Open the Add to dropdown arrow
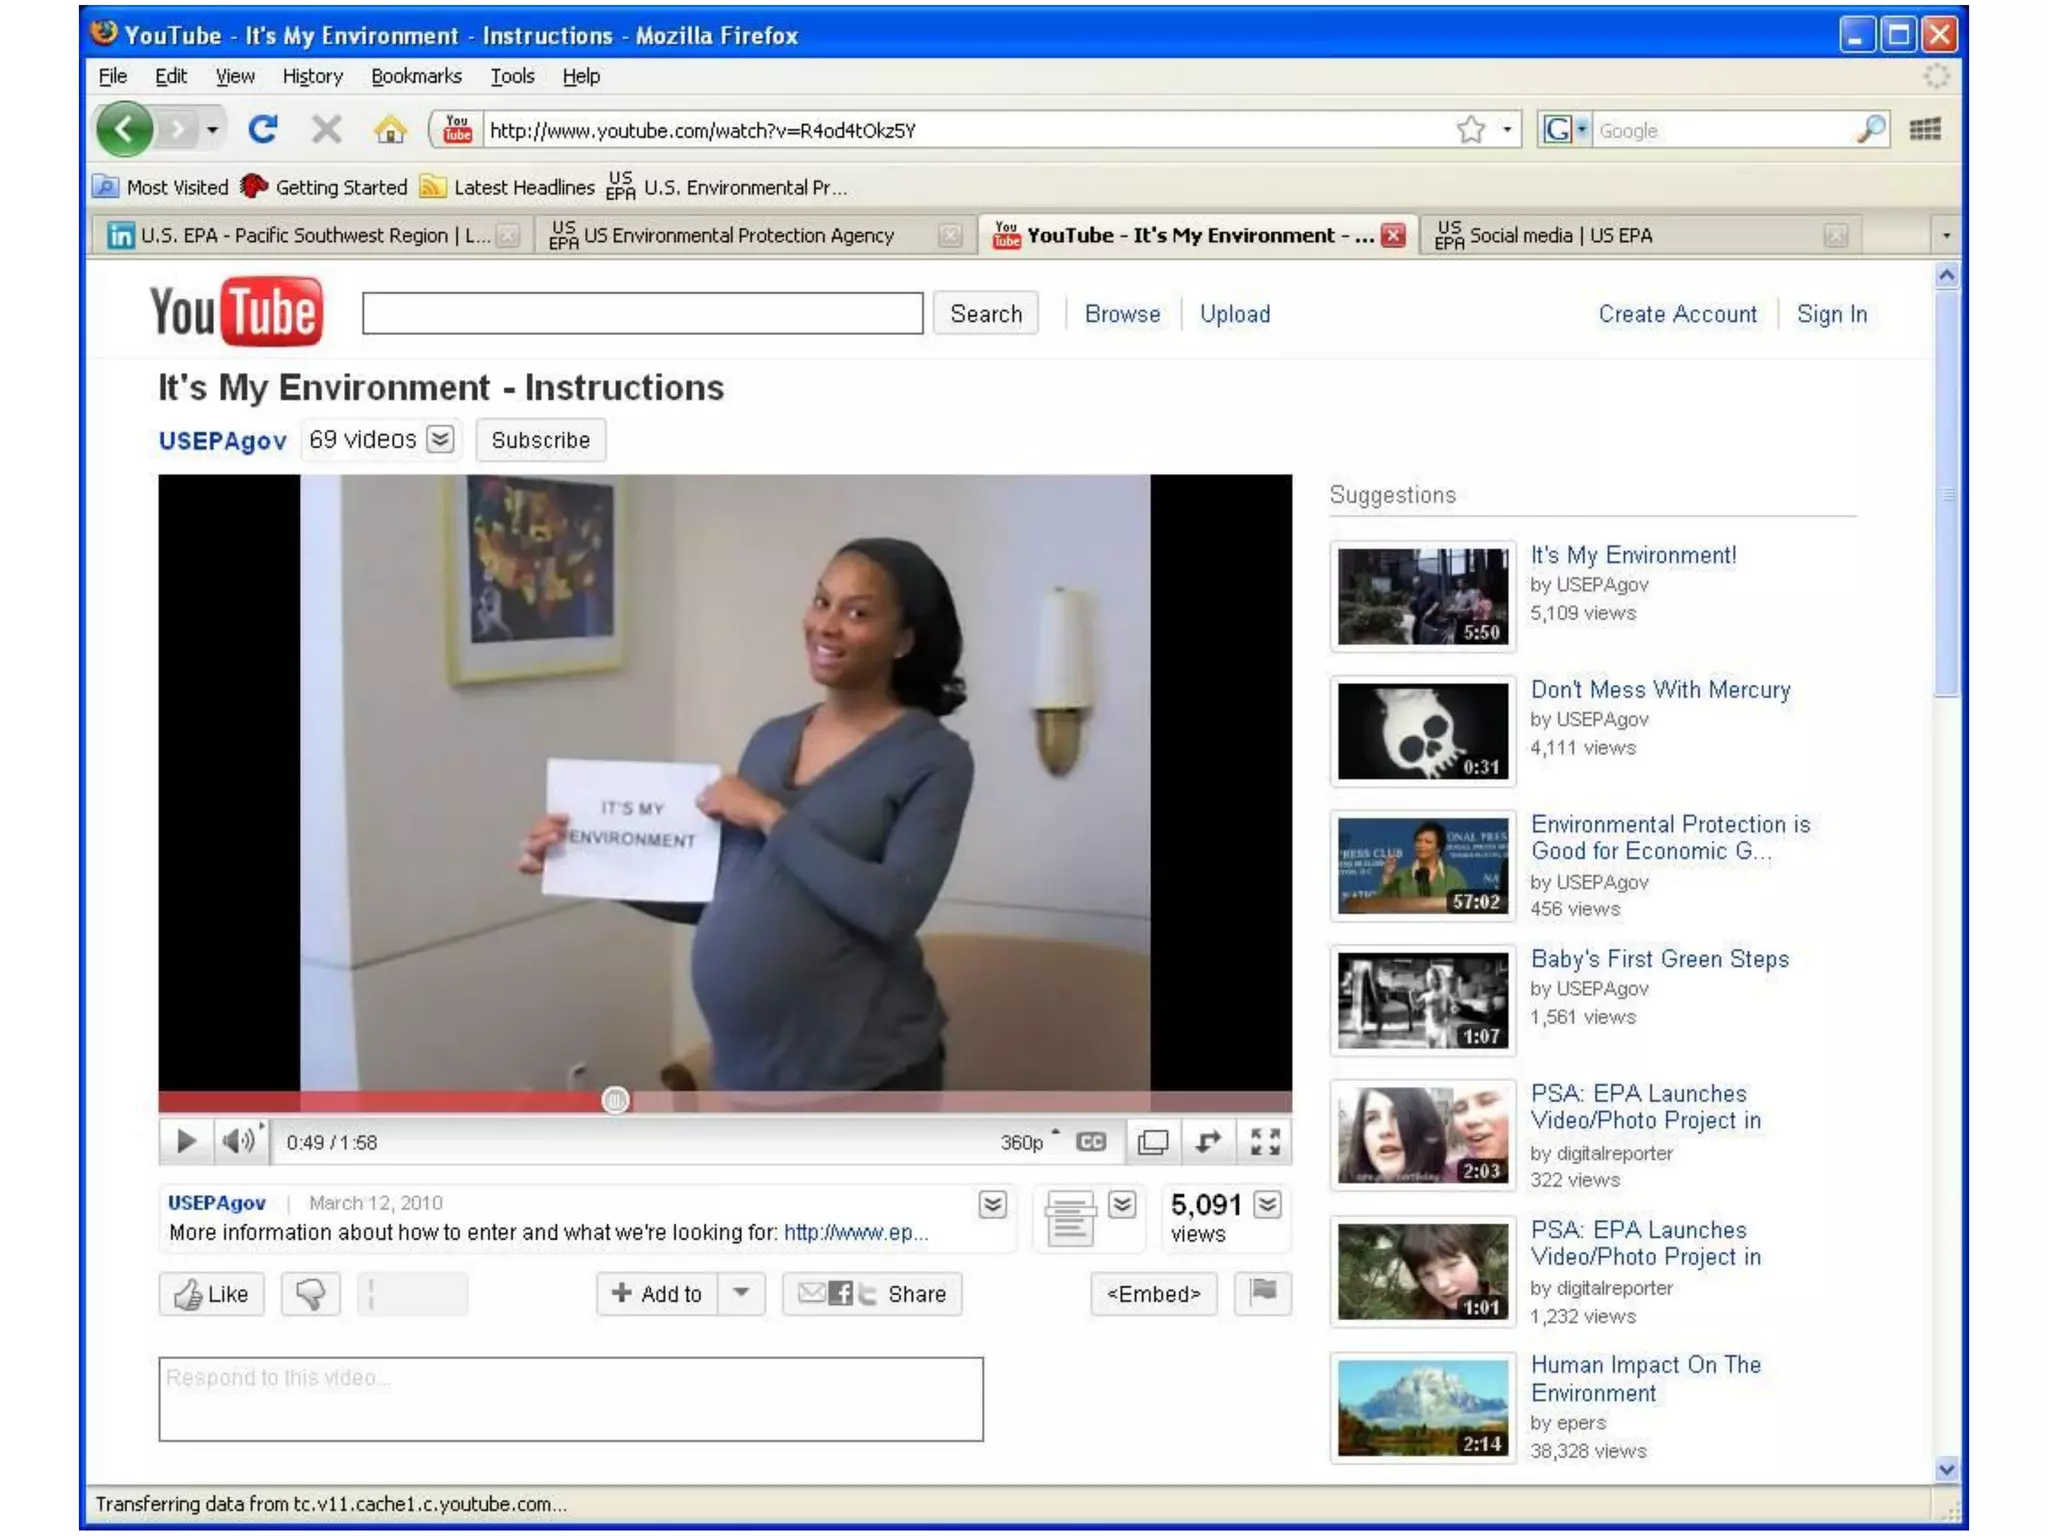 741,1292
